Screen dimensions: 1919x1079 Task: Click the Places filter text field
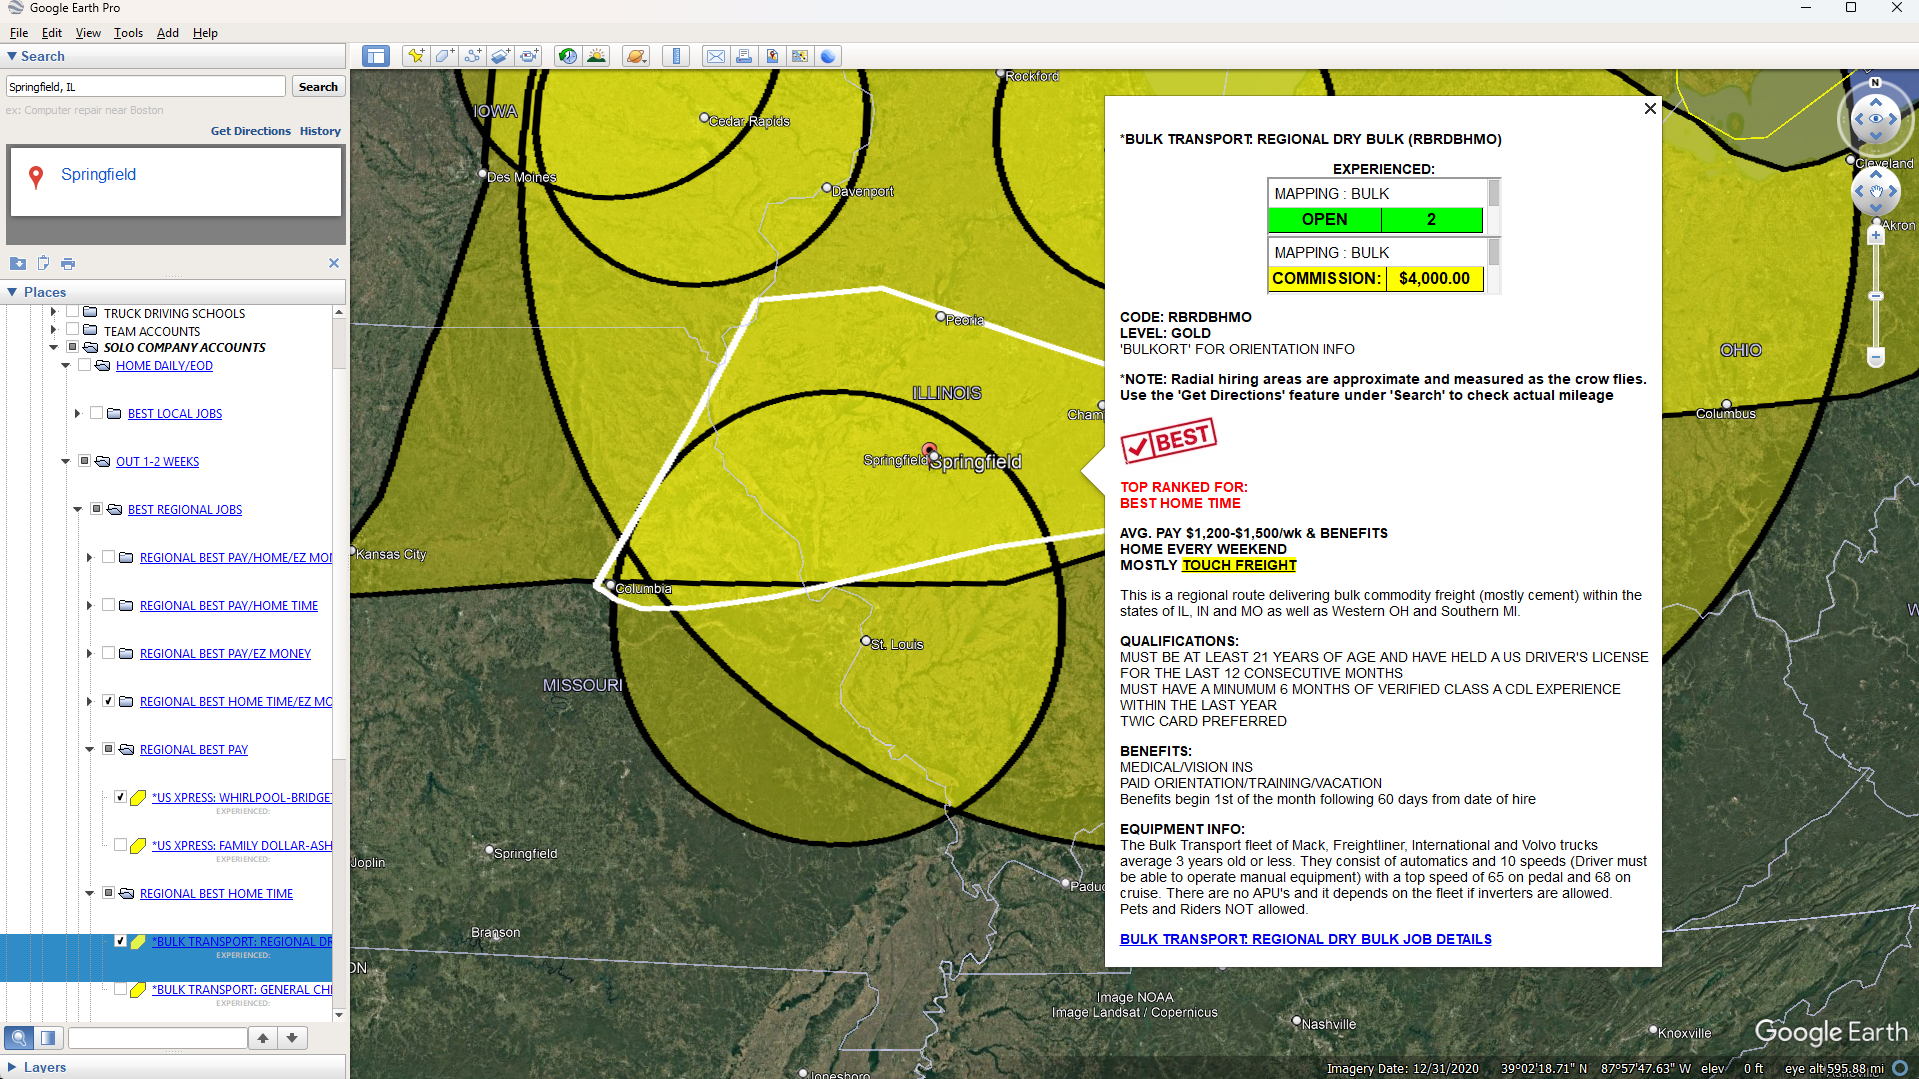(158, 1037)
